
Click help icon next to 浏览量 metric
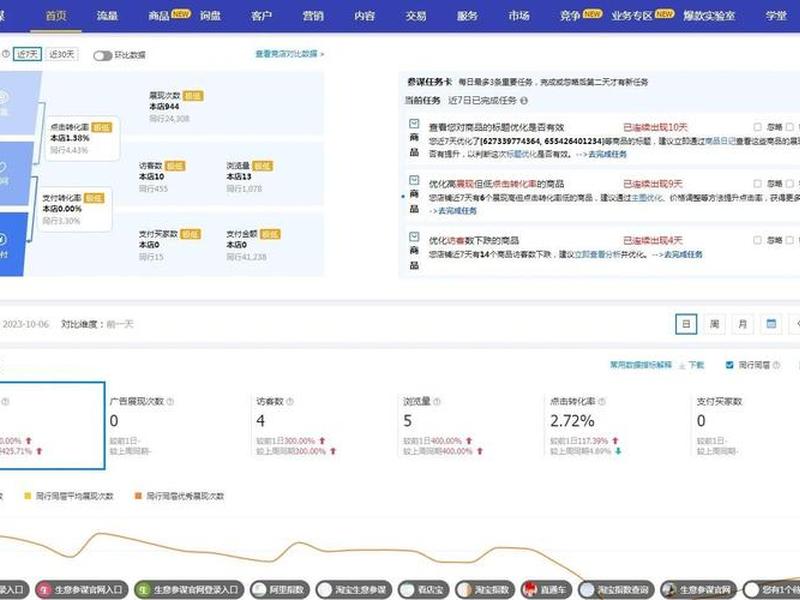[x=437, y=402]
